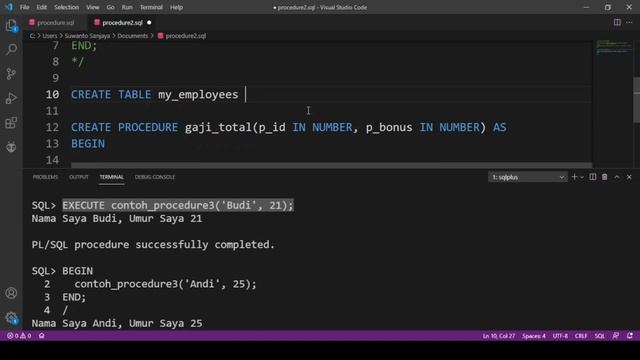This screenshot has width=640, height=360.
Task: Select the Terminal panel tab
Action: click(111, 177)
